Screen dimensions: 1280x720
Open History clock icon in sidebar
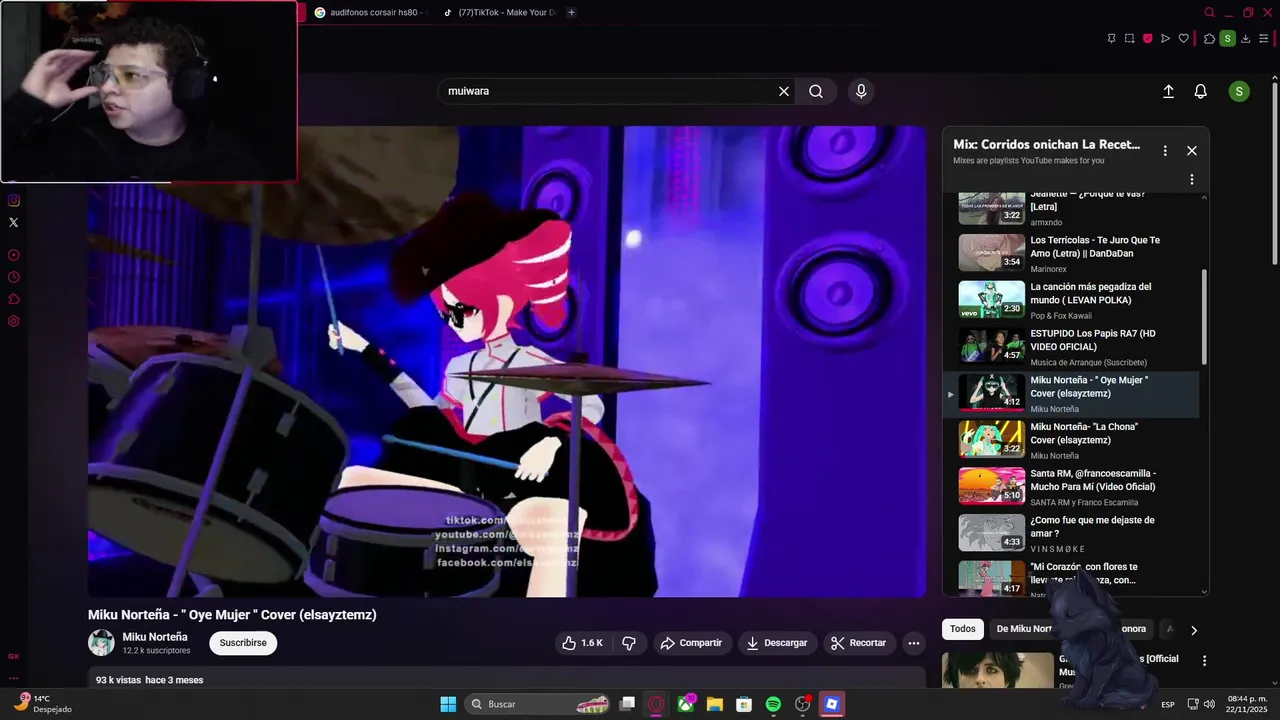[14, 277]
